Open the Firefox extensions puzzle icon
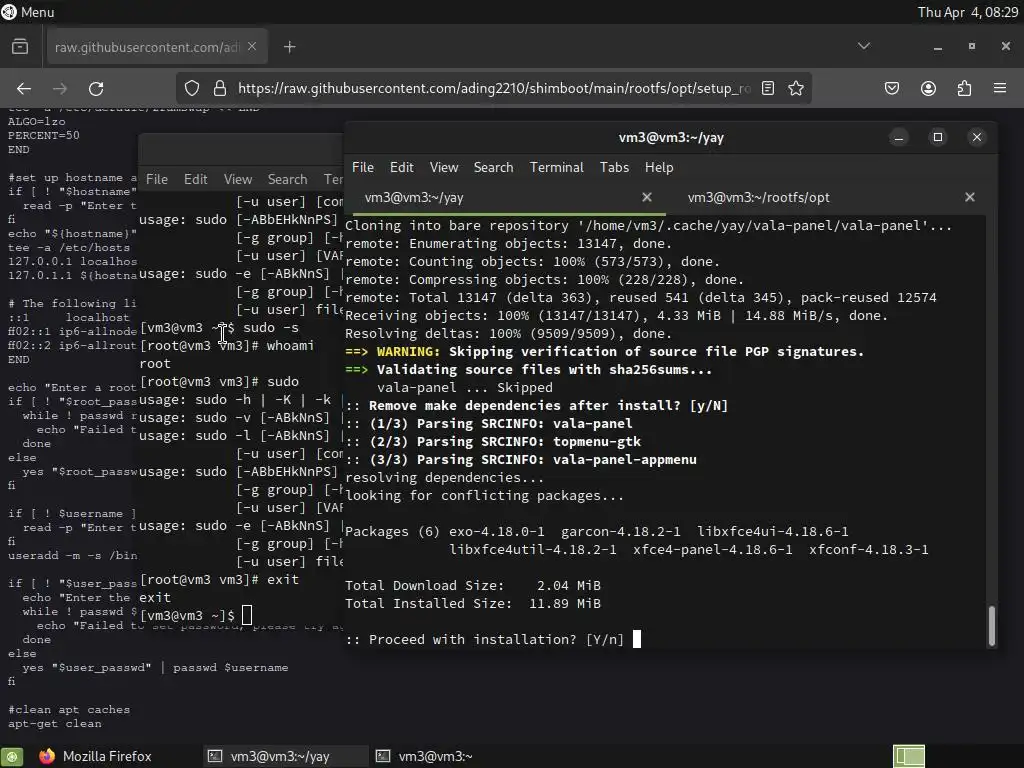This screenshot has width=1024, height=768. click(x=964, y=88)
